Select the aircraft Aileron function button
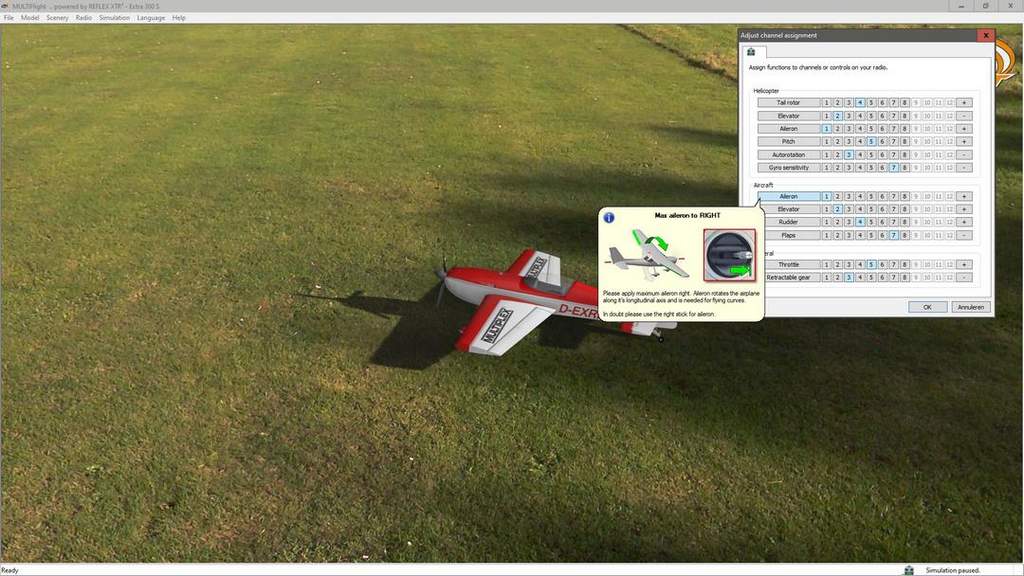This screenshot has height=576, width=1024. 788,196
